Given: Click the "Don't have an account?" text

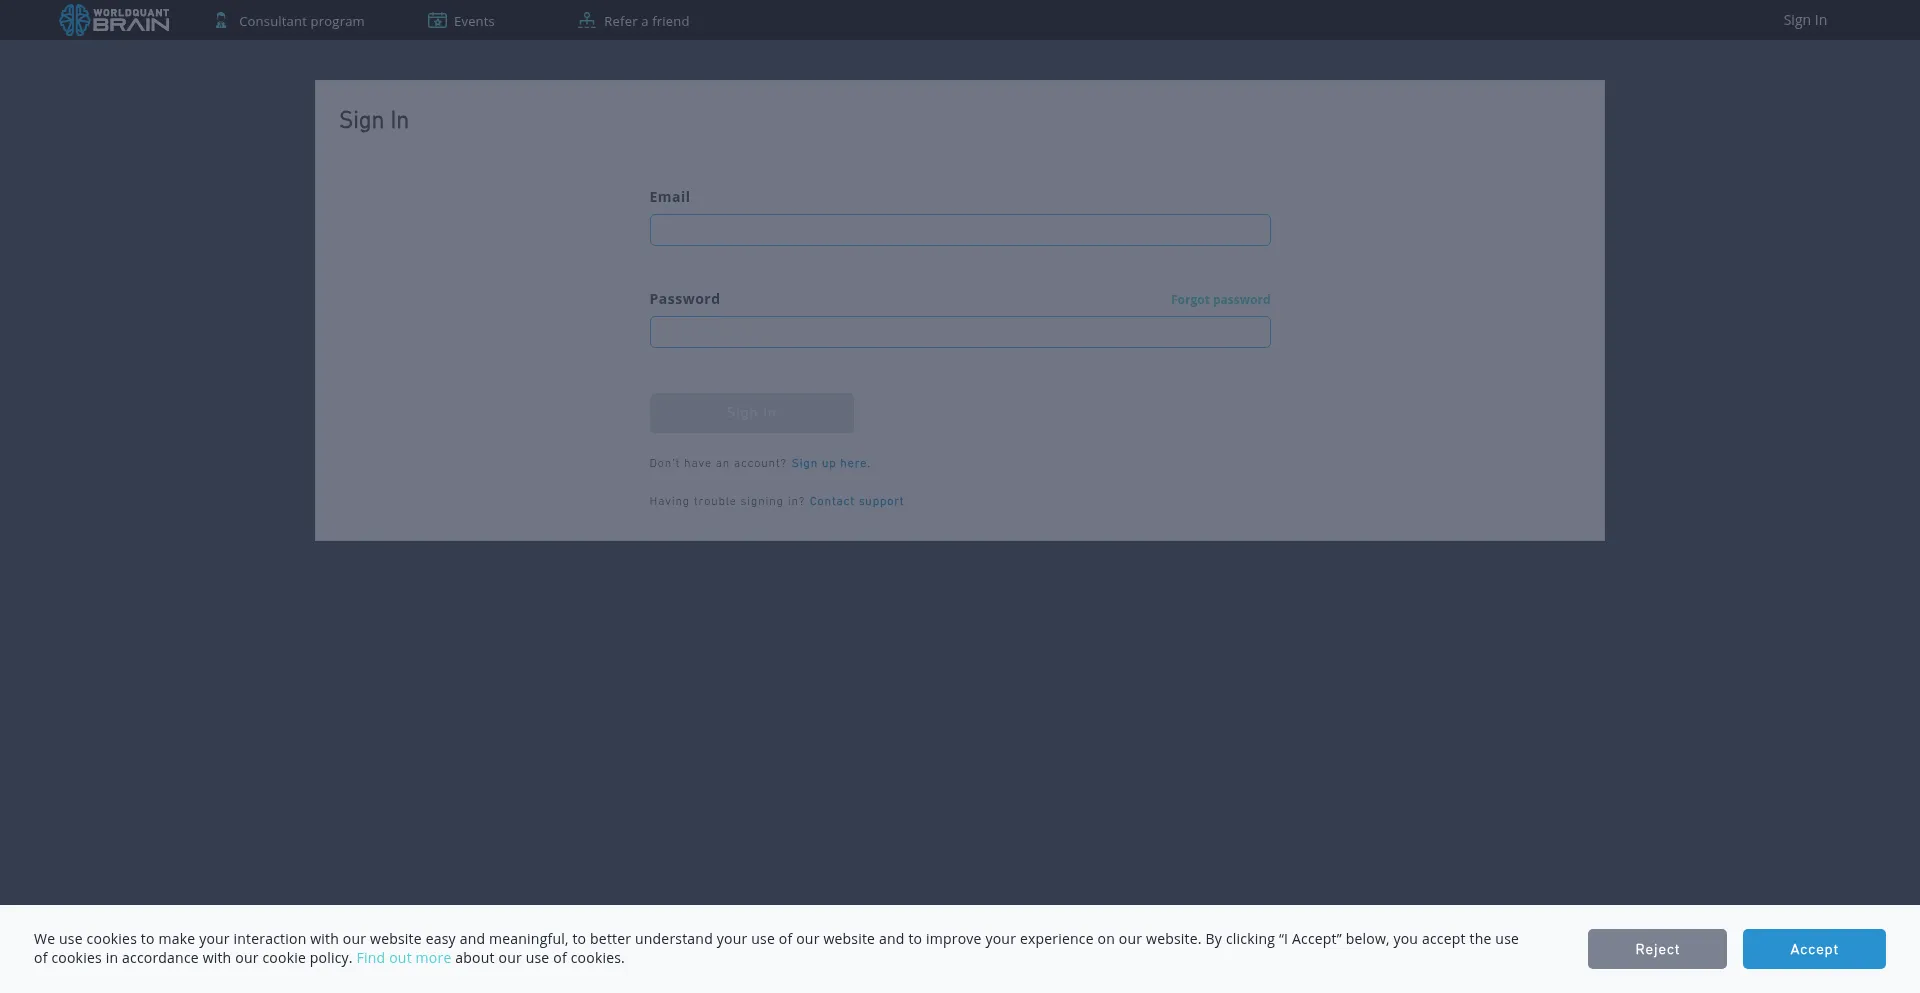Looking at the screenshot, I should coord(718,463).
